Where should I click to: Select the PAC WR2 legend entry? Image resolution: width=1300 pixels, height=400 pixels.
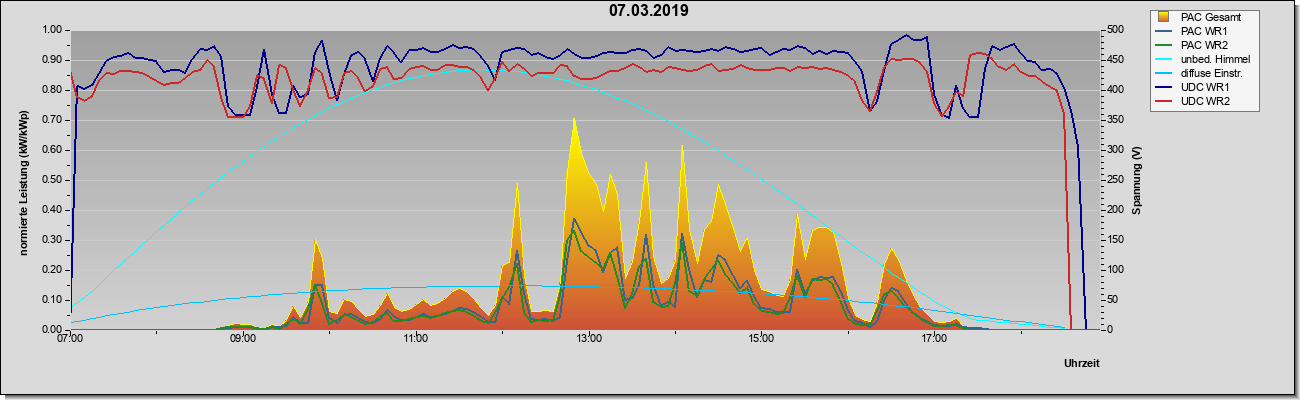[1205, 45]
